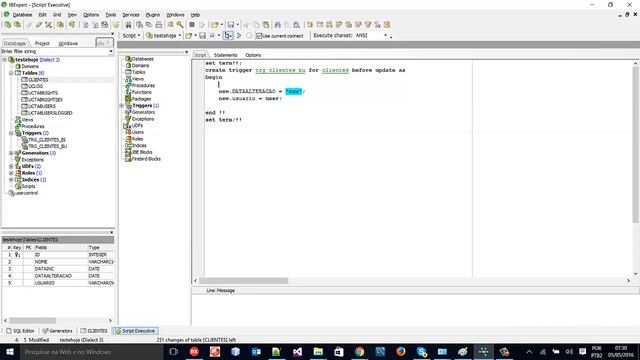Click the DATAALTERACAO field row
Screen dimensions: 640x360
pyautogui.click(x=58, y=276)
